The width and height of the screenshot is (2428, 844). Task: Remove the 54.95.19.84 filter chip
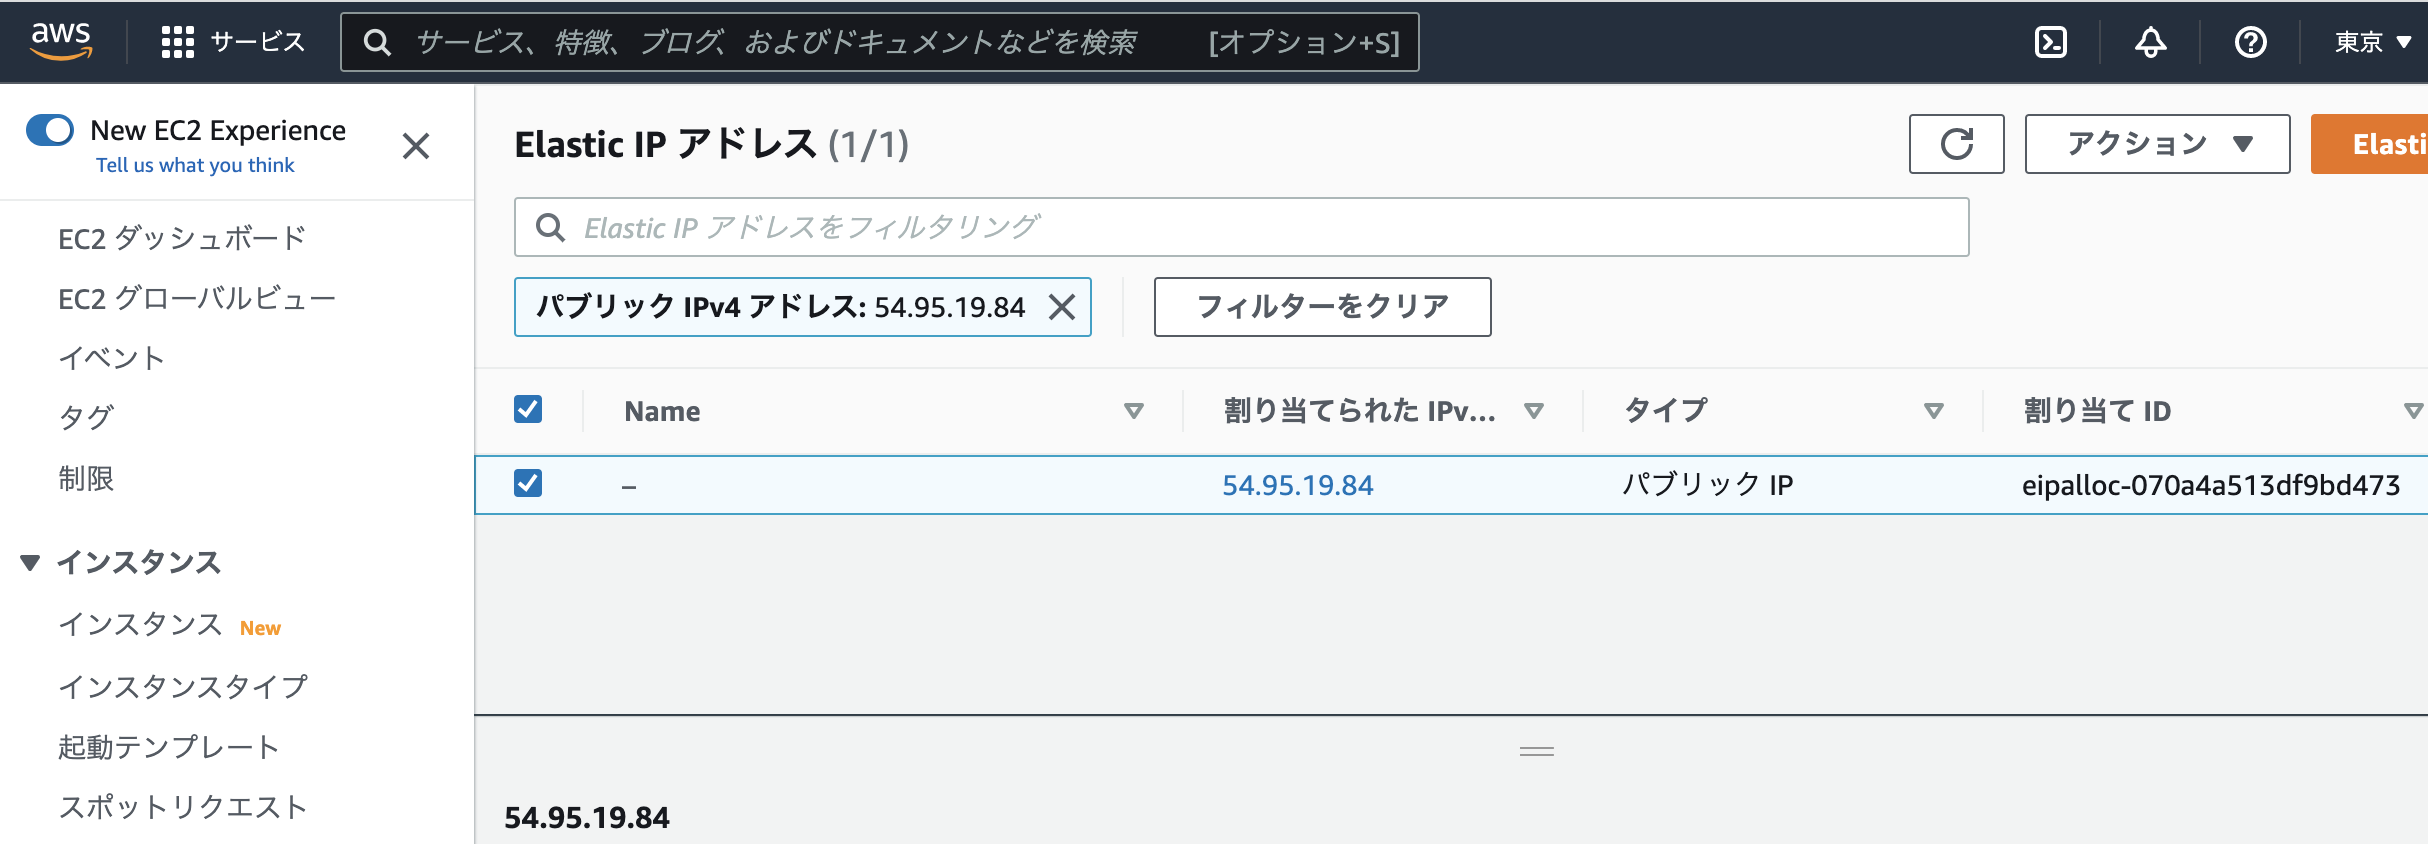click(x=1062, y=307)
